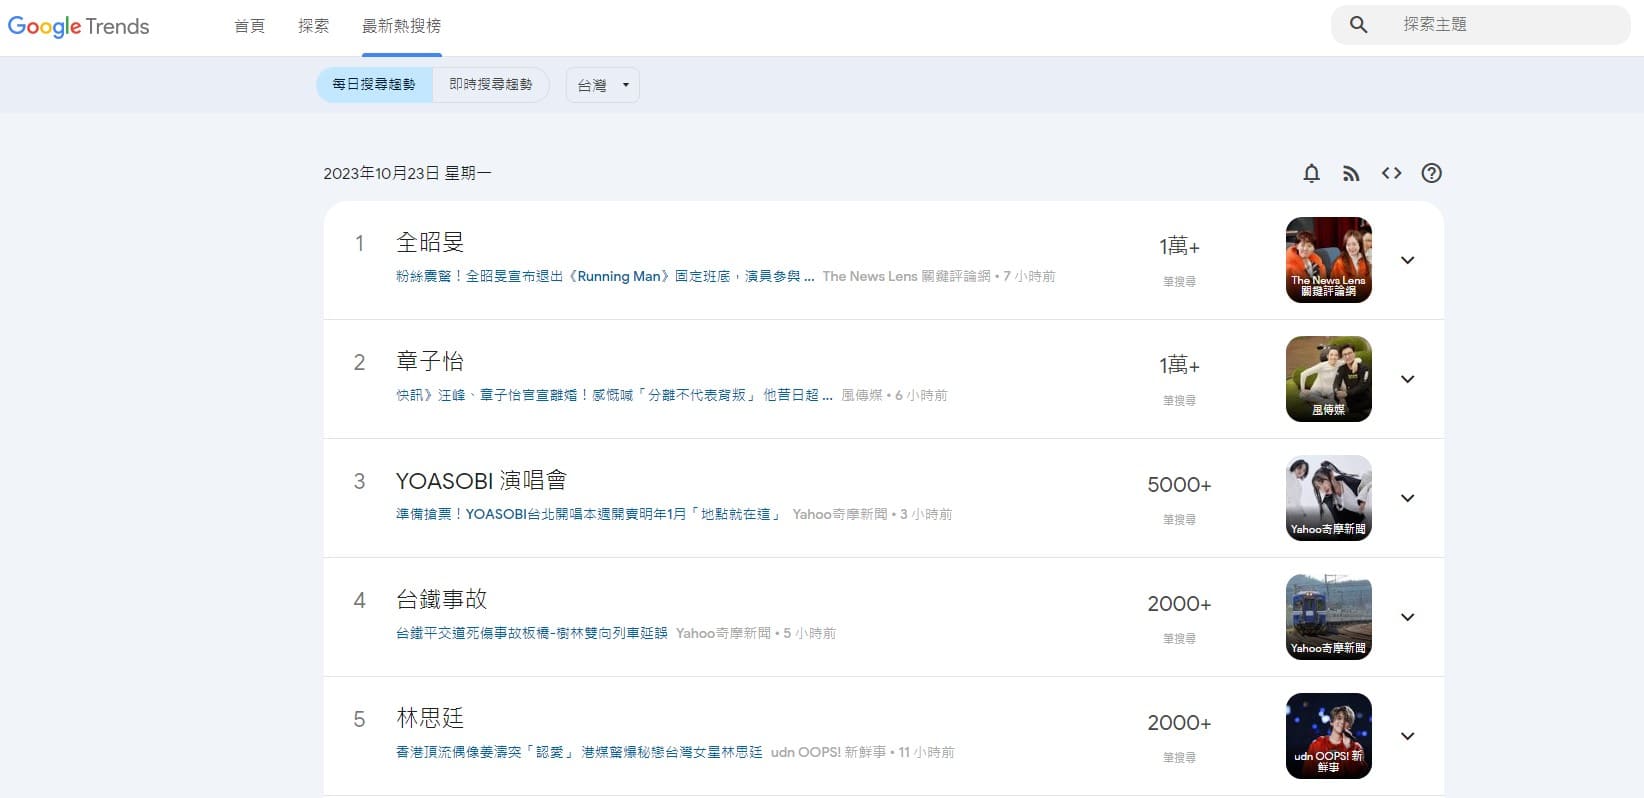Click the 全昭旻 trend title
This screenshot has height=798, width=1644.
[430, 242]
